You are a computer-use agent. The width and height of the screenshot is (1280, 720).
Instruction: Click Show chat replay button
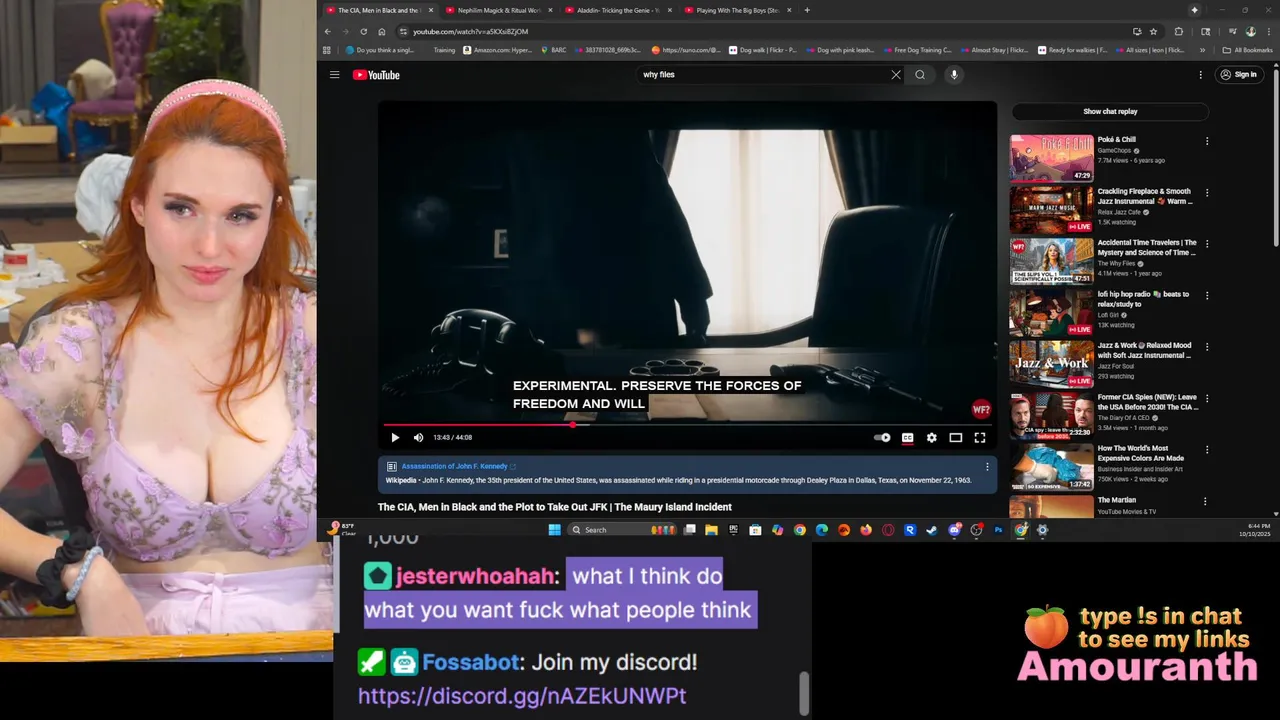coord(1110,111)
